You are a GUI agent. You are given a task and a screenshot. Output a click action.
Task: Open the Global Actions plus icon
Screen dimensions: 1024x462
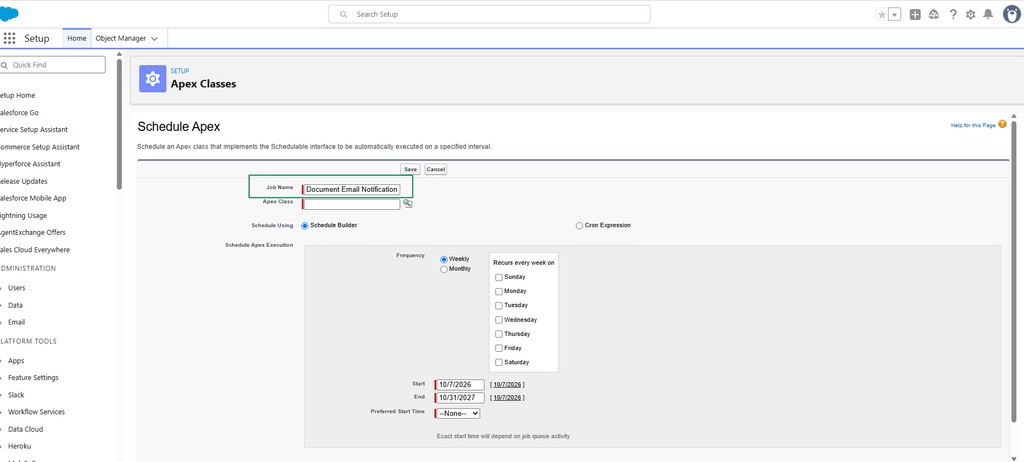(x=915, y=14)
